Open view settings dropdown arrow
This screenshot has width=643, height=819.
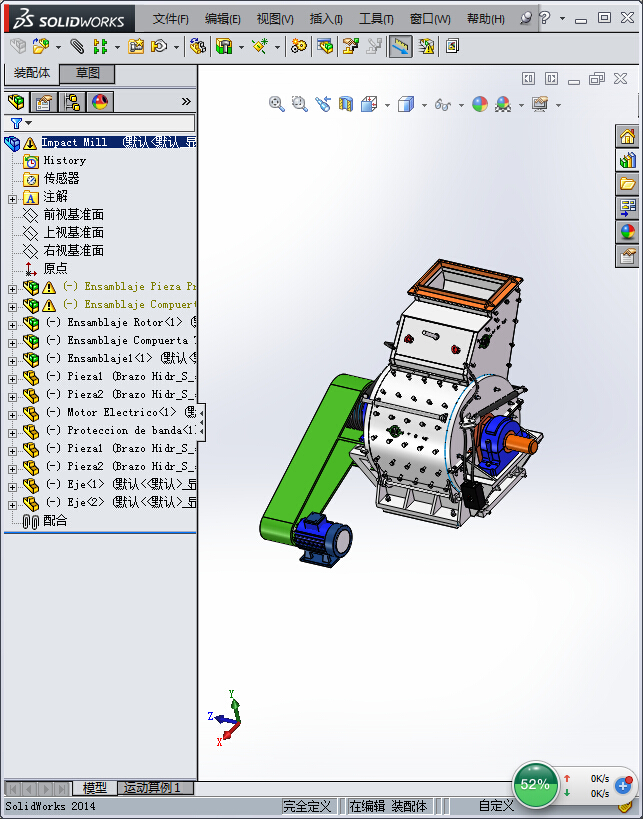[x=558, y=105]
